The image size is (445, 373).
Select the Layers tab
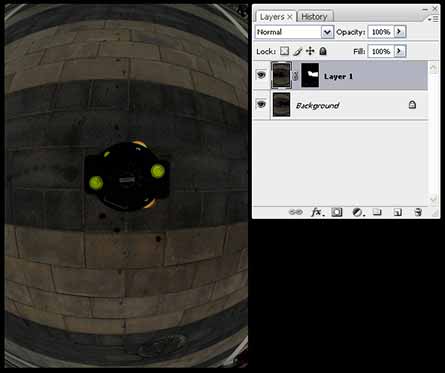pos(276,17)
